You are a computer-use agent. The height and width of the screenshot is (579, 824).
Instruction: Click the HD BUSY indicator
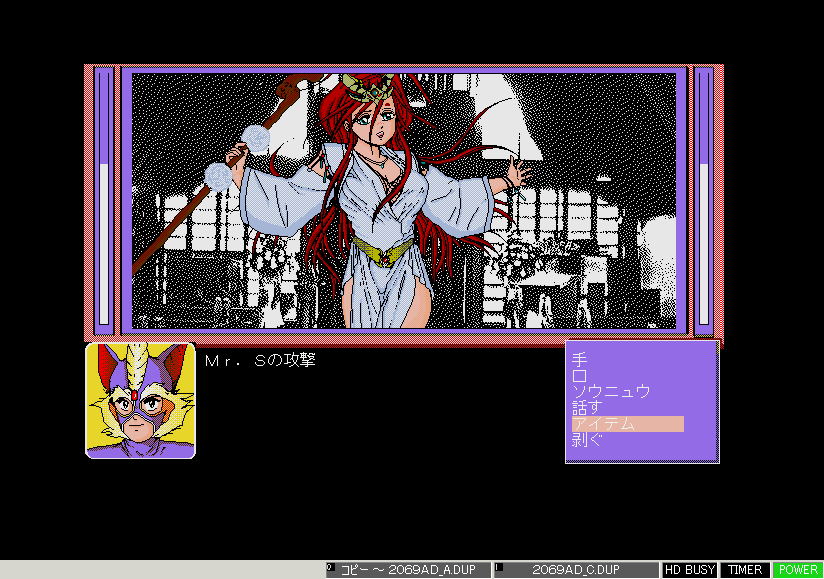click(x=690, y=570)
